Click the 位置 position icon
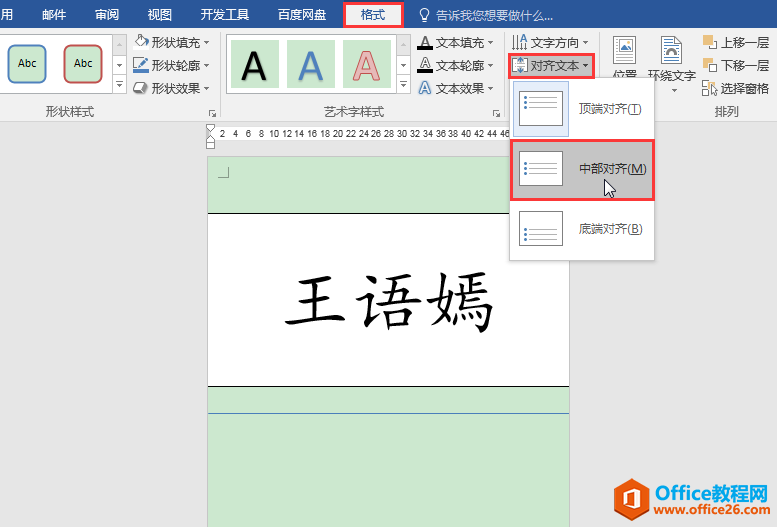 tap(624, 50)
